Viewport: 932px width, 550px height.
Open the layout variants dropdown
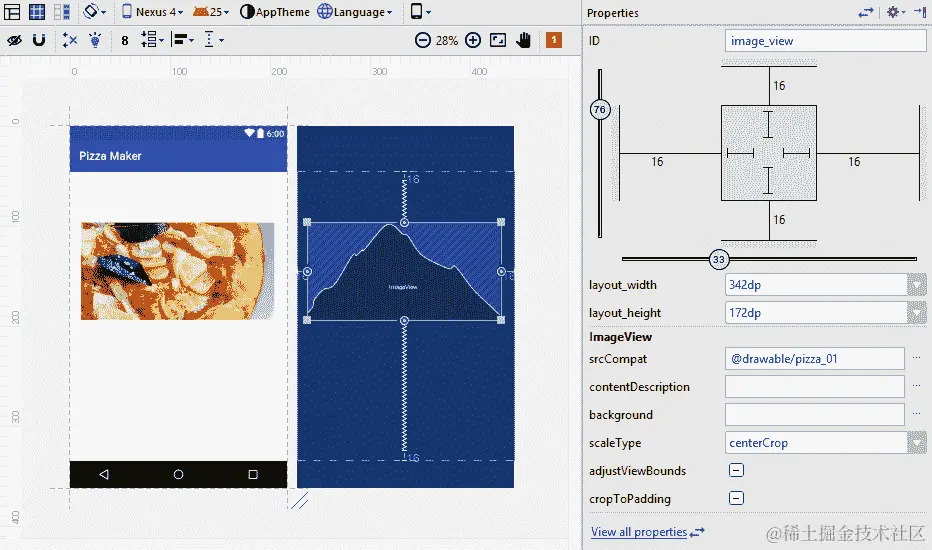click(x=421, y=11)
